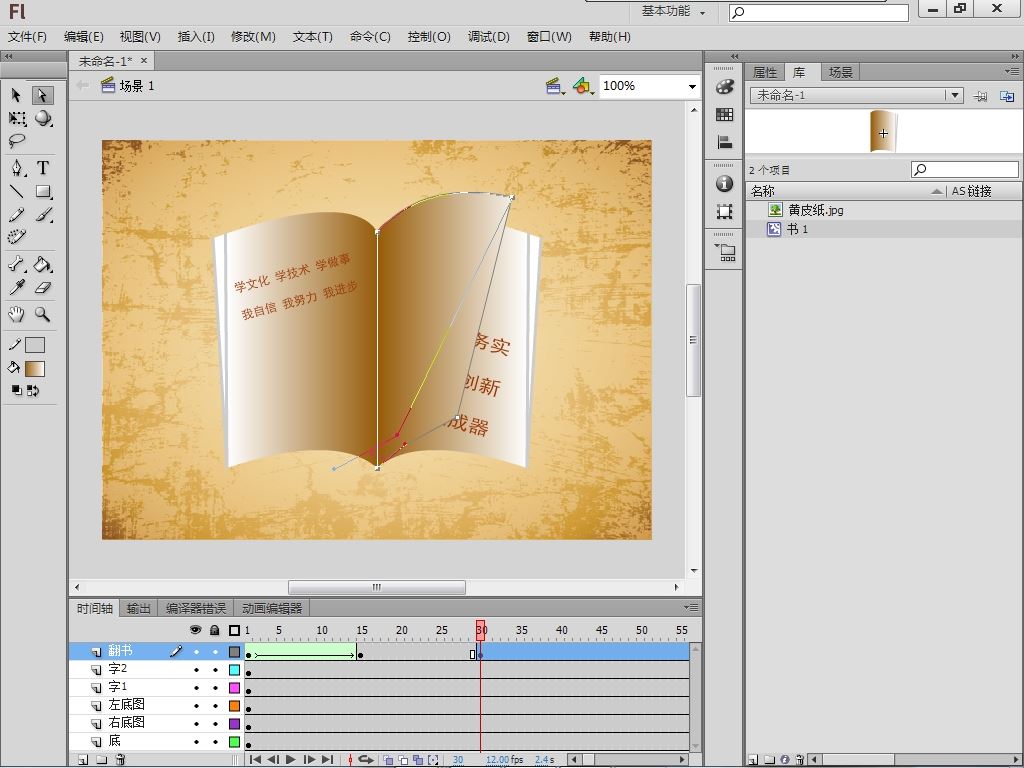Open the 基本功能 workspace dropdown
The width and height of the screenshot is (1024, 768).
pyautogui.click(x=673, y=11)
